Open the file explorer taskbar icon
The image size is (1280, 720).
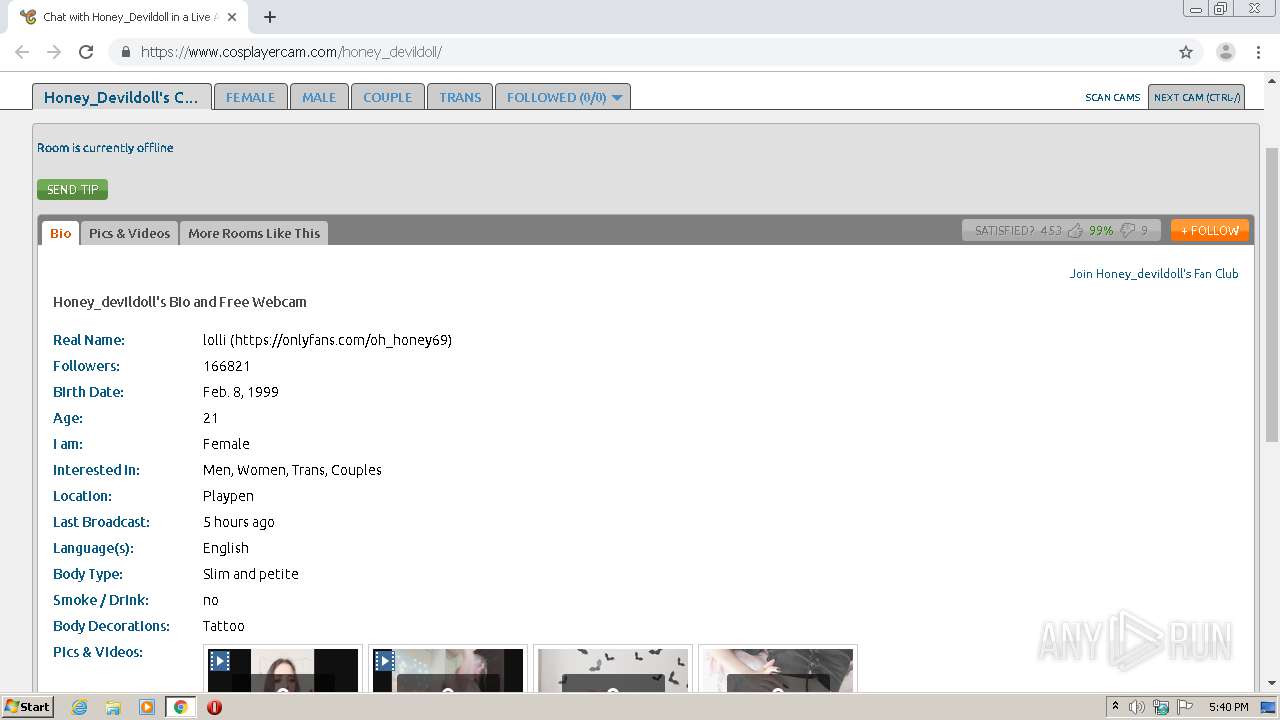tap(113, 707)
